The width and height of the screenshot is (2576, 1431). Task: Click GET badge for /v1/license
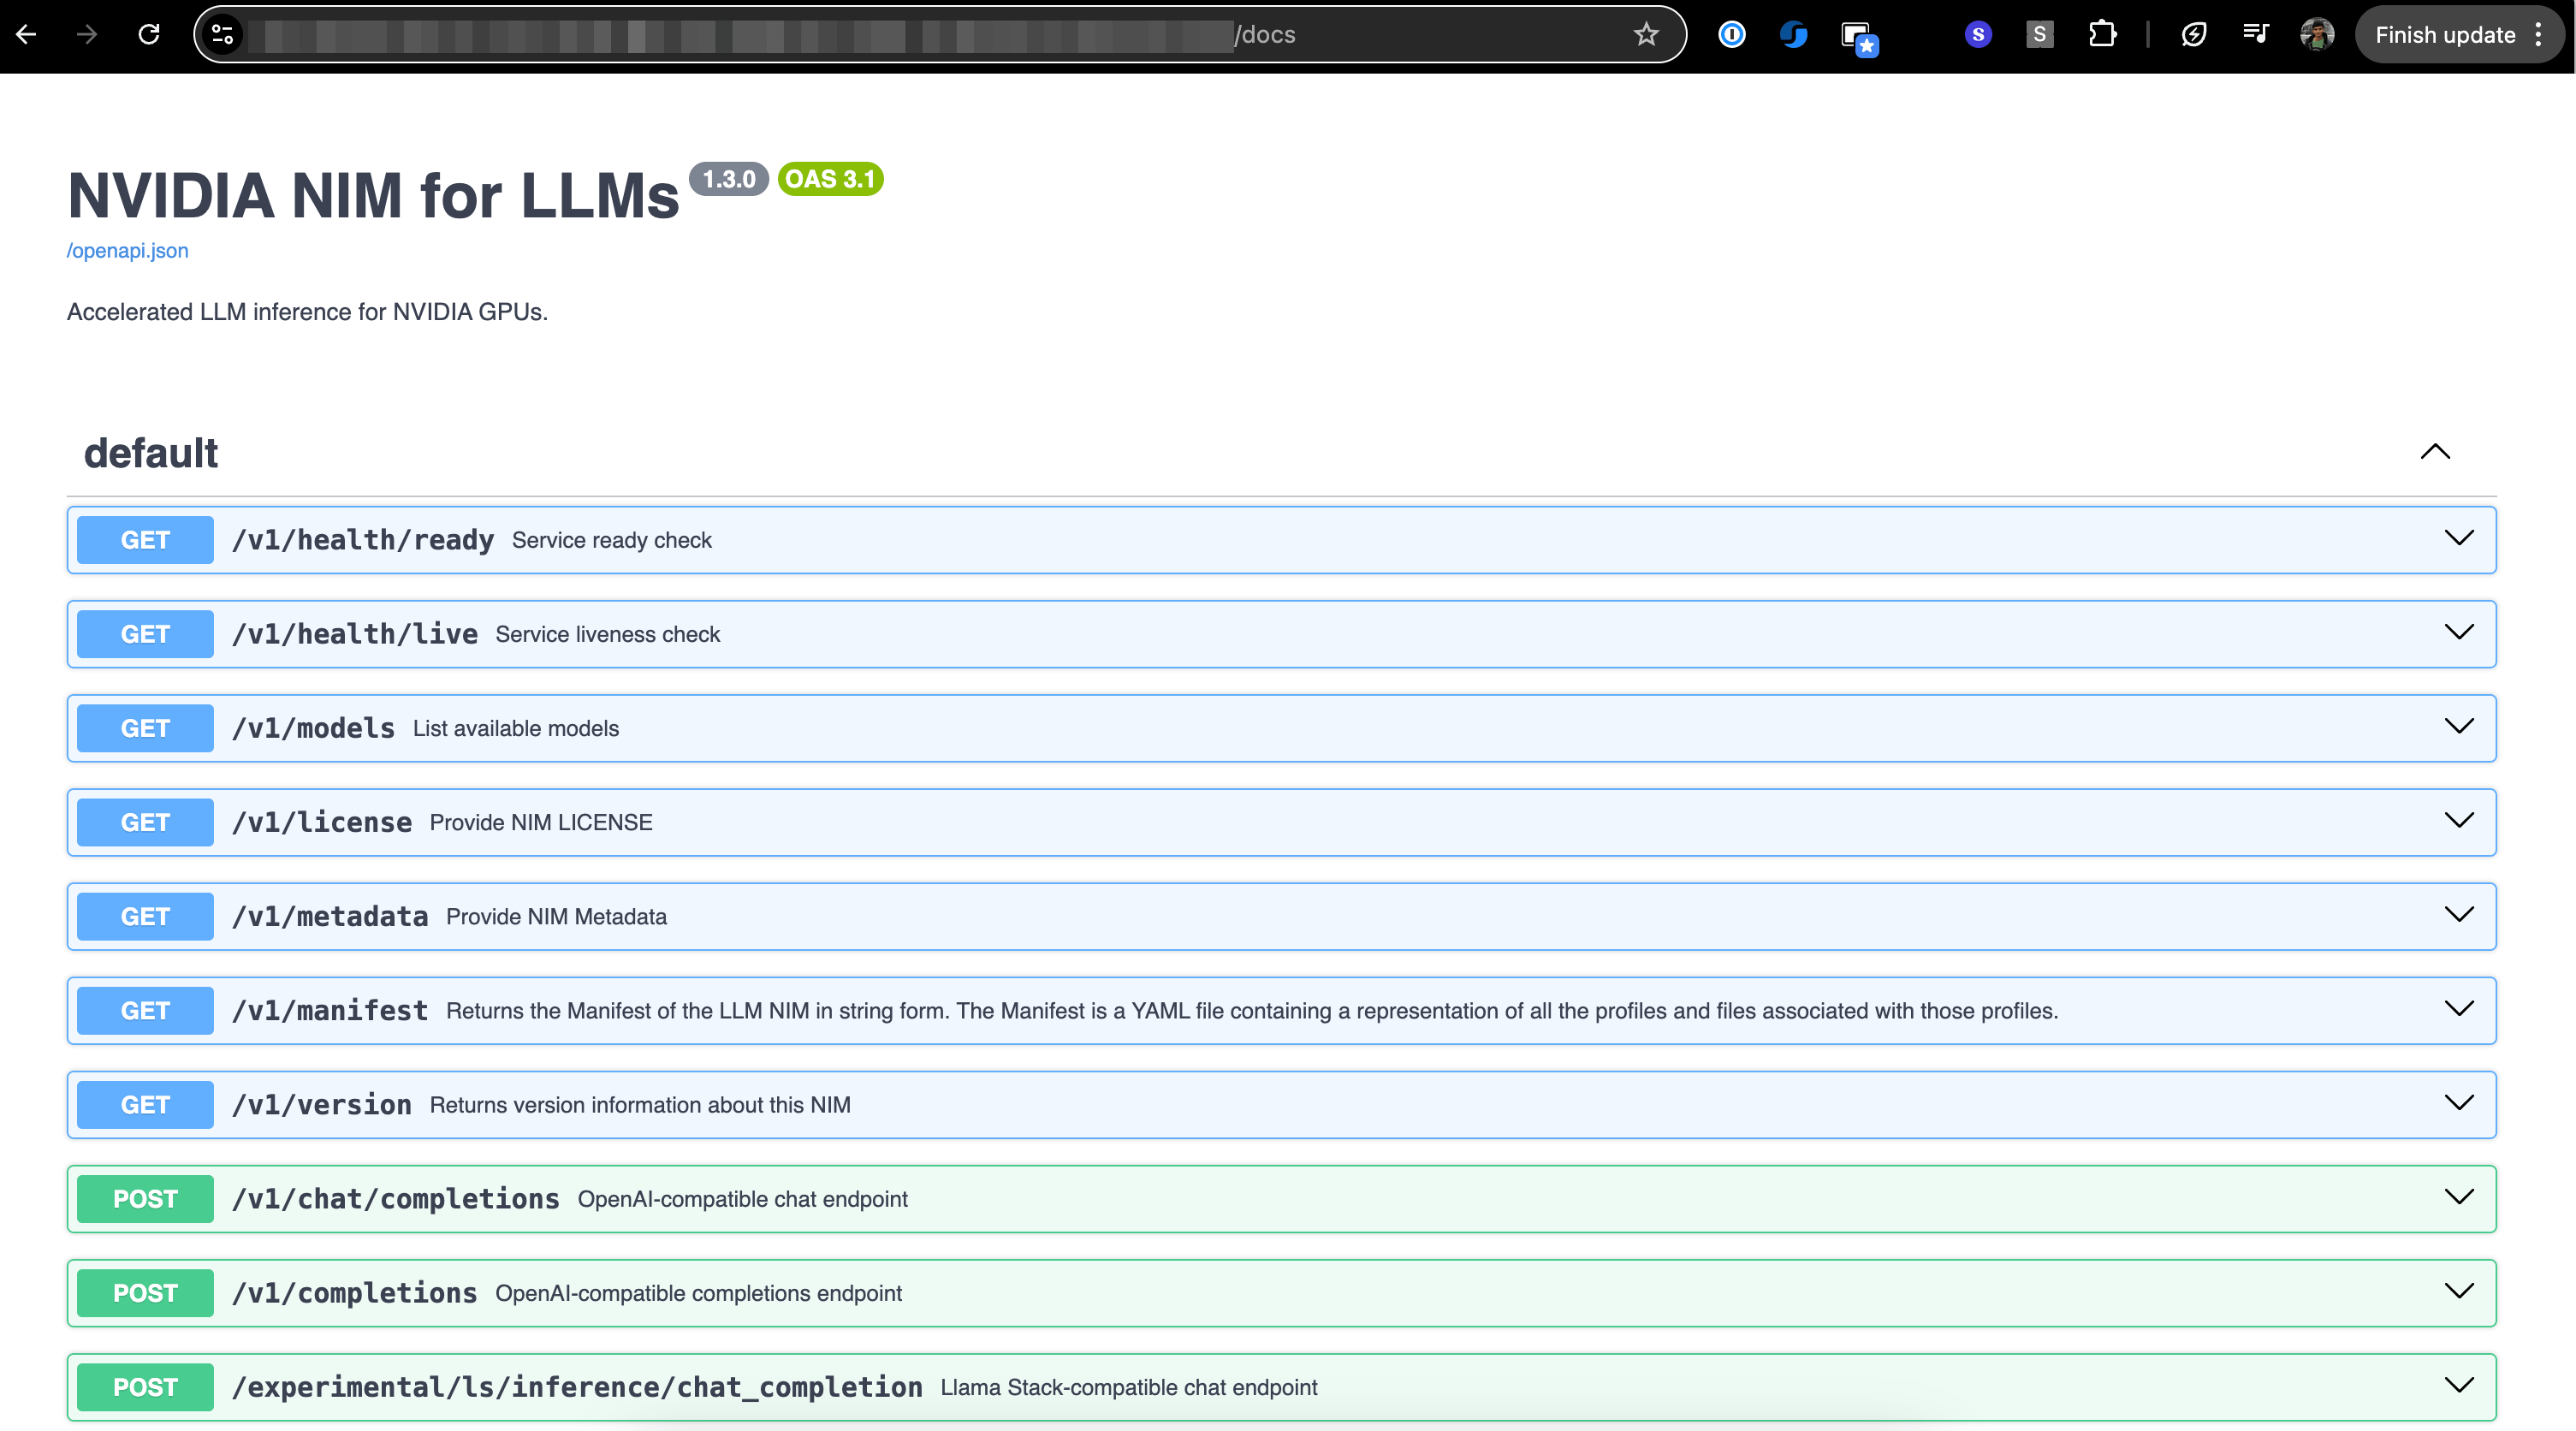pyautogui.click(x=145, y=822)
